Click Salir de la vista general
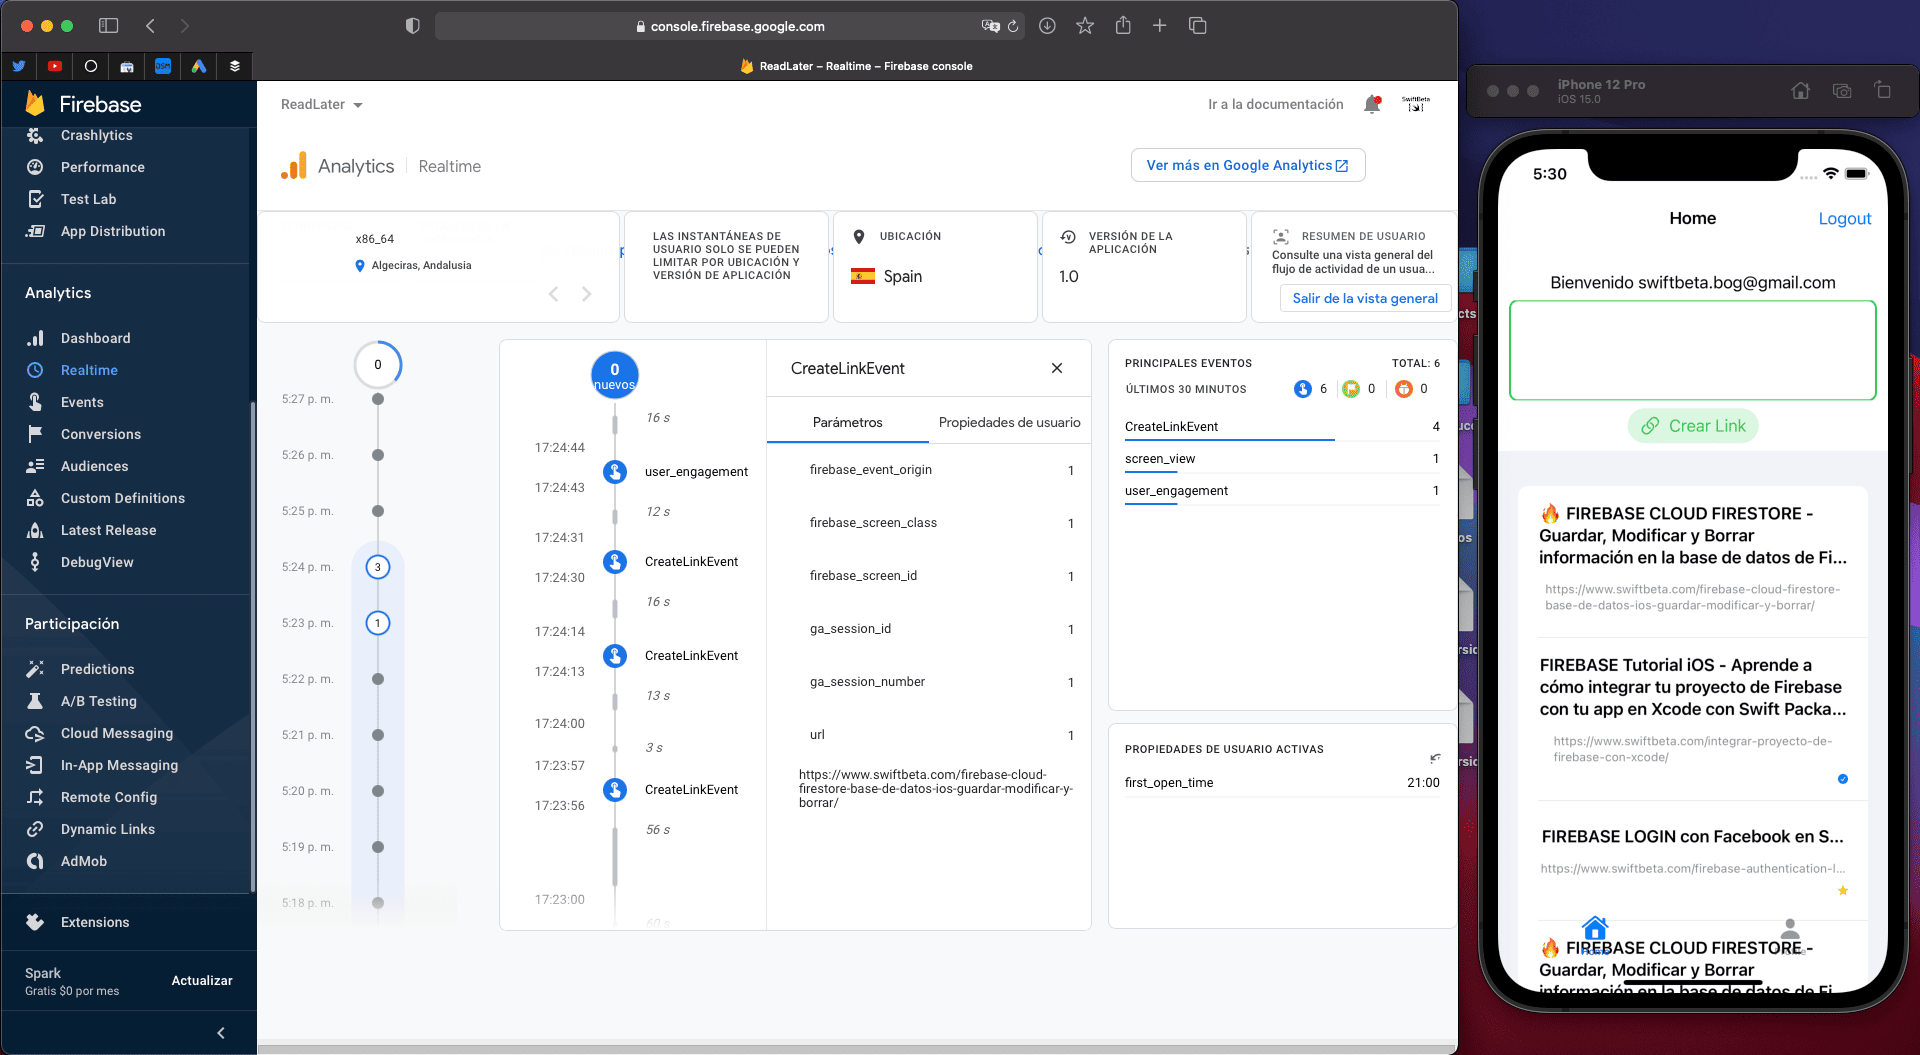Image resolution: width=1920 pixels, height=1055 pixels. coord(1365,298)
